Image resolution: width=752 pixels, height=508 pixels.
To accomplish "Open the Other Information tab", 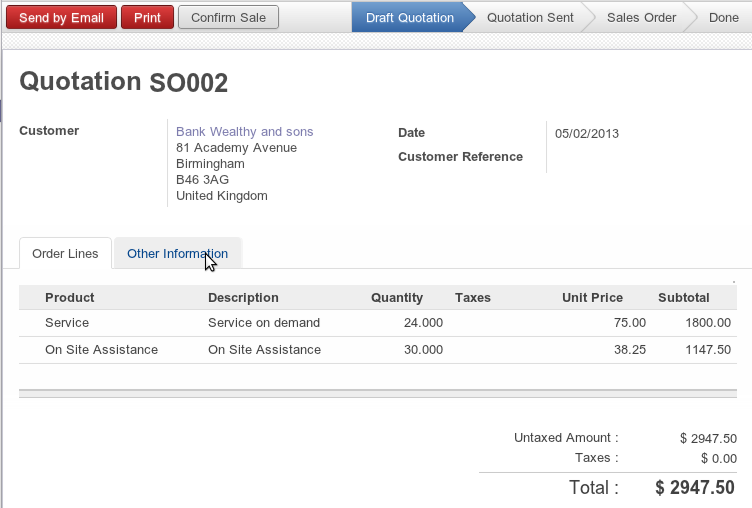I will coord(177,254).
